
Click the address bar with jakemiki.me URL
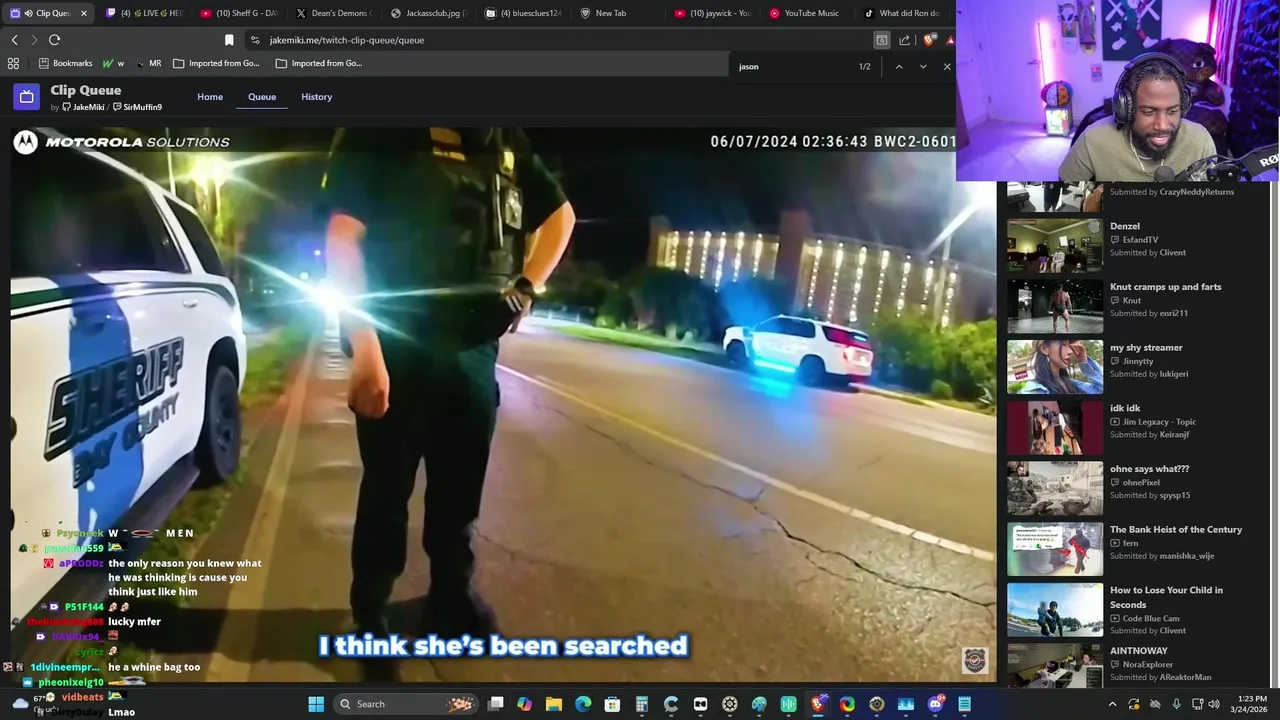pyautogui.click(x=560, y=40)
